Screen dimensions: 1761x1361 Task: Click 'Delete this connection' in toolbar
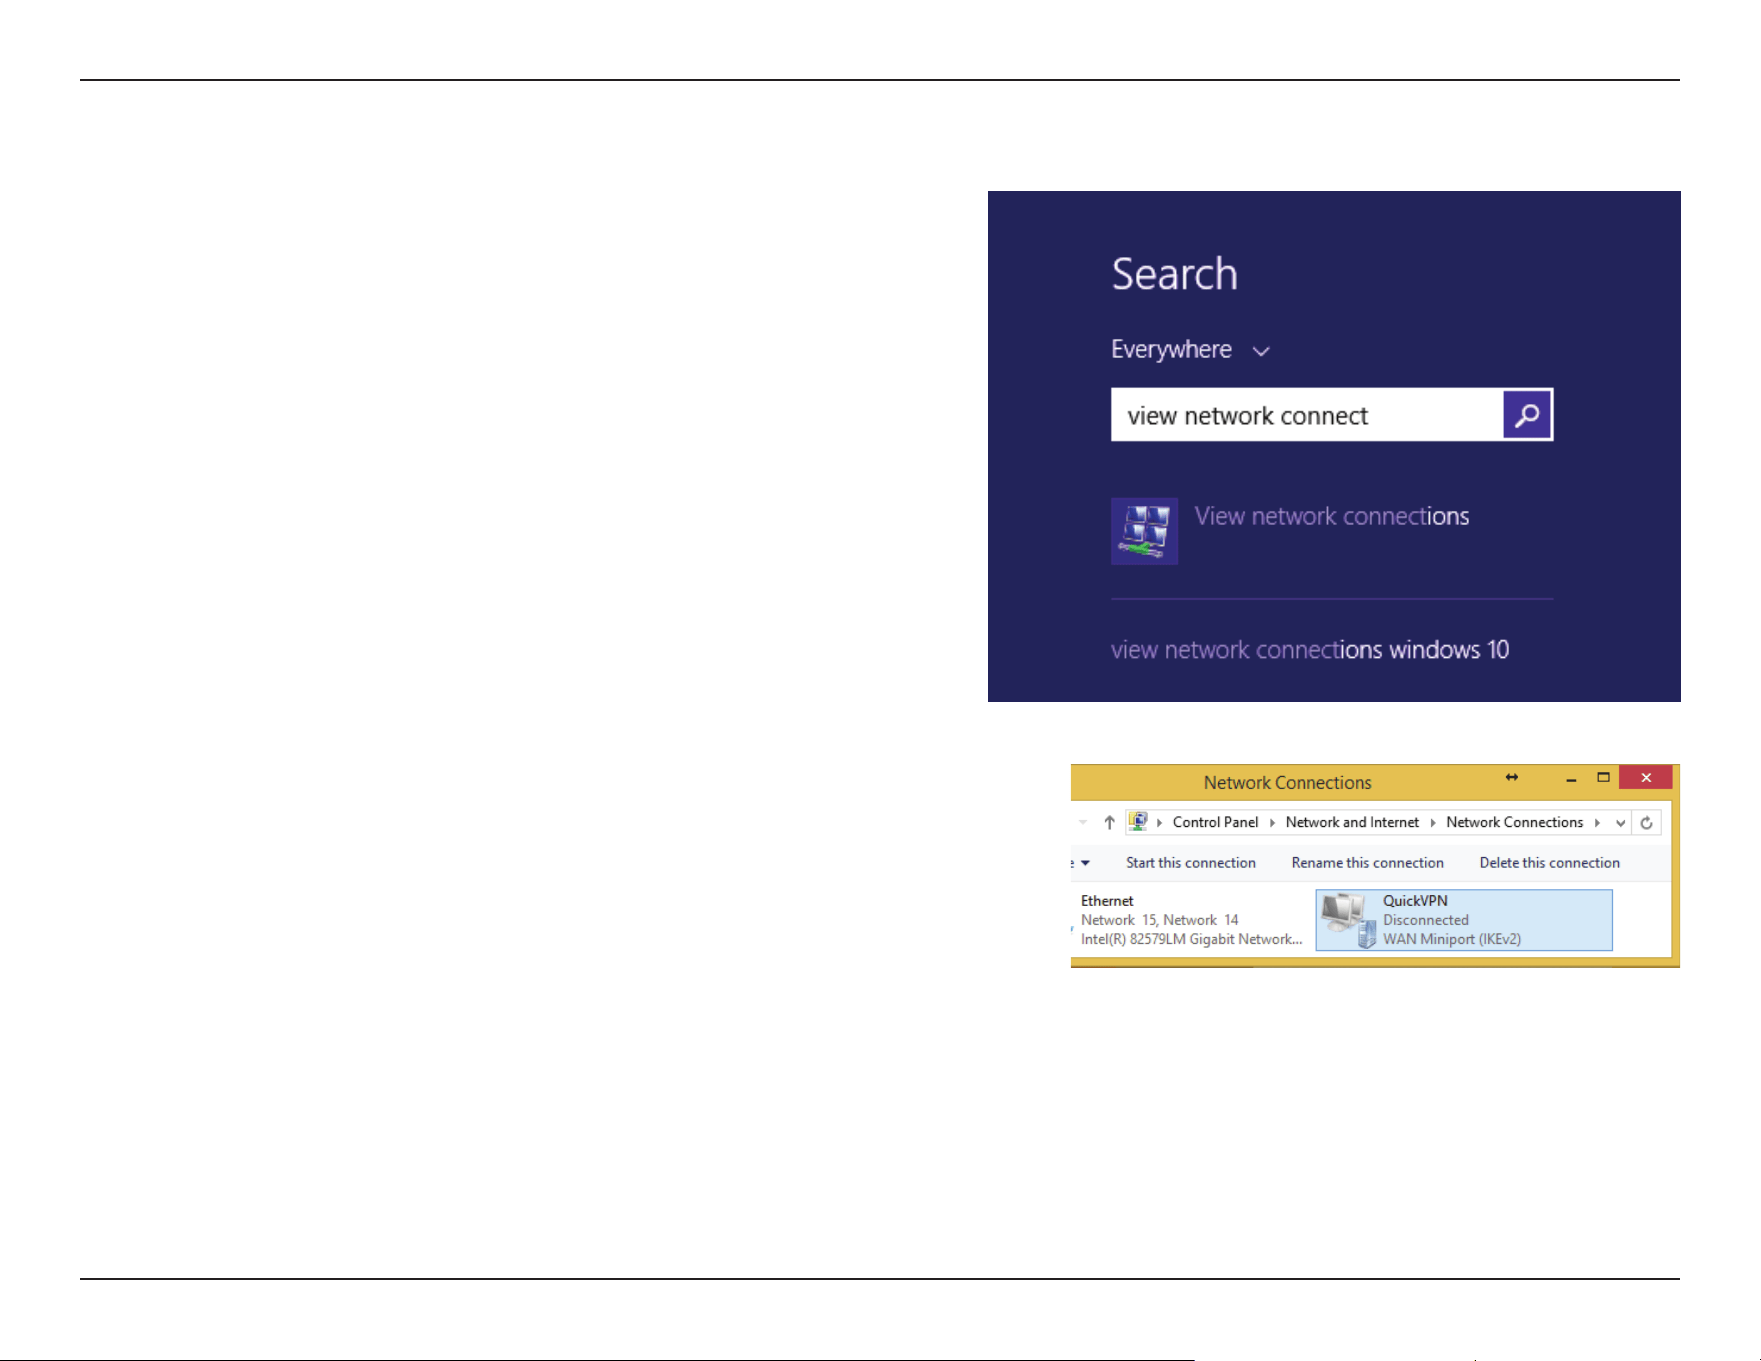coord(1549,863)
